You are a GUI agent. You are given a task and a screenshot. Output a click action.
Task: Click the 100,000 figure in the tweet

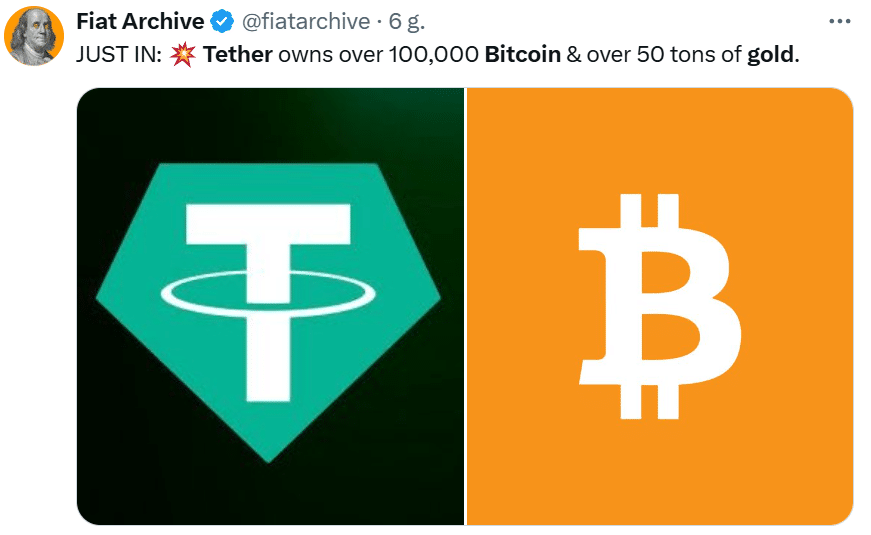point(433,54)
